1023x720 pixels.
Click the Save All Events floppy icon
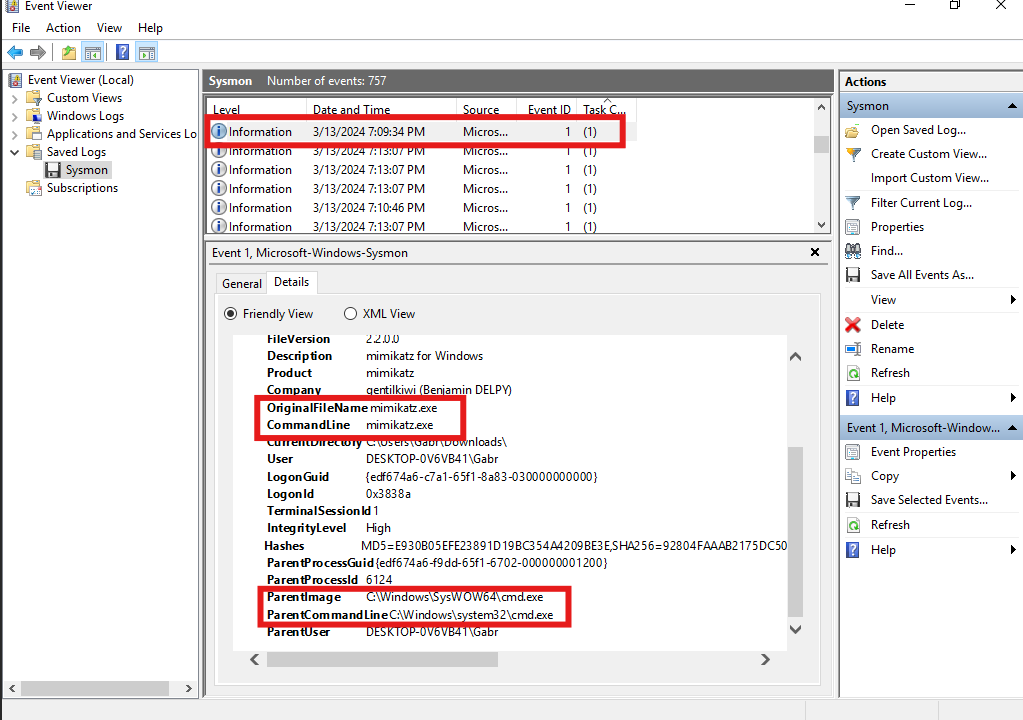coord(853,275)
